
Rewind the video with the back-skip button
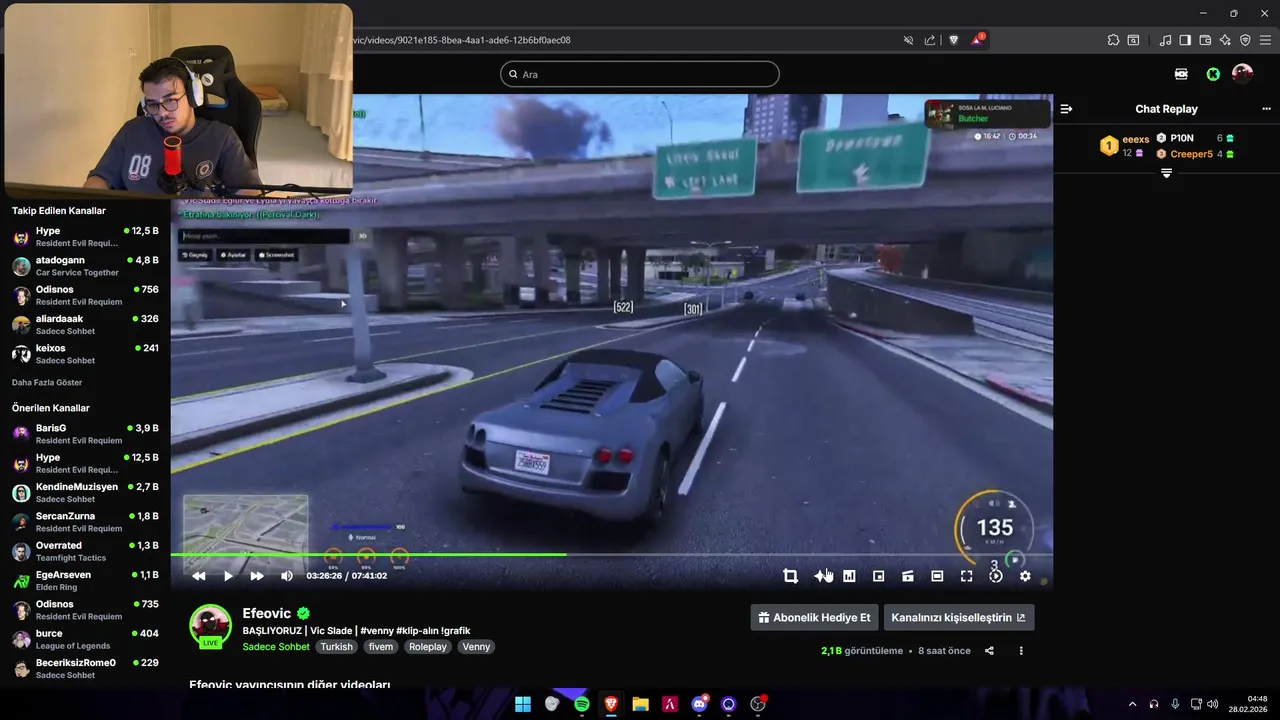pos(199,576)
